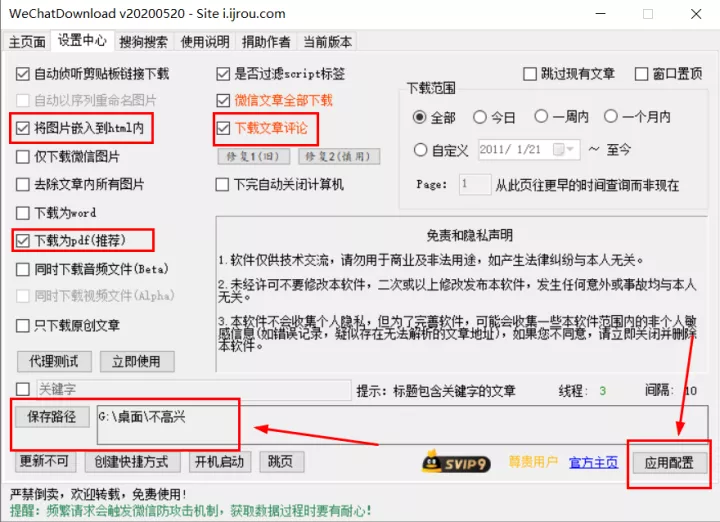
Task: Open the 捐助作者 tab
Action: 266,42
